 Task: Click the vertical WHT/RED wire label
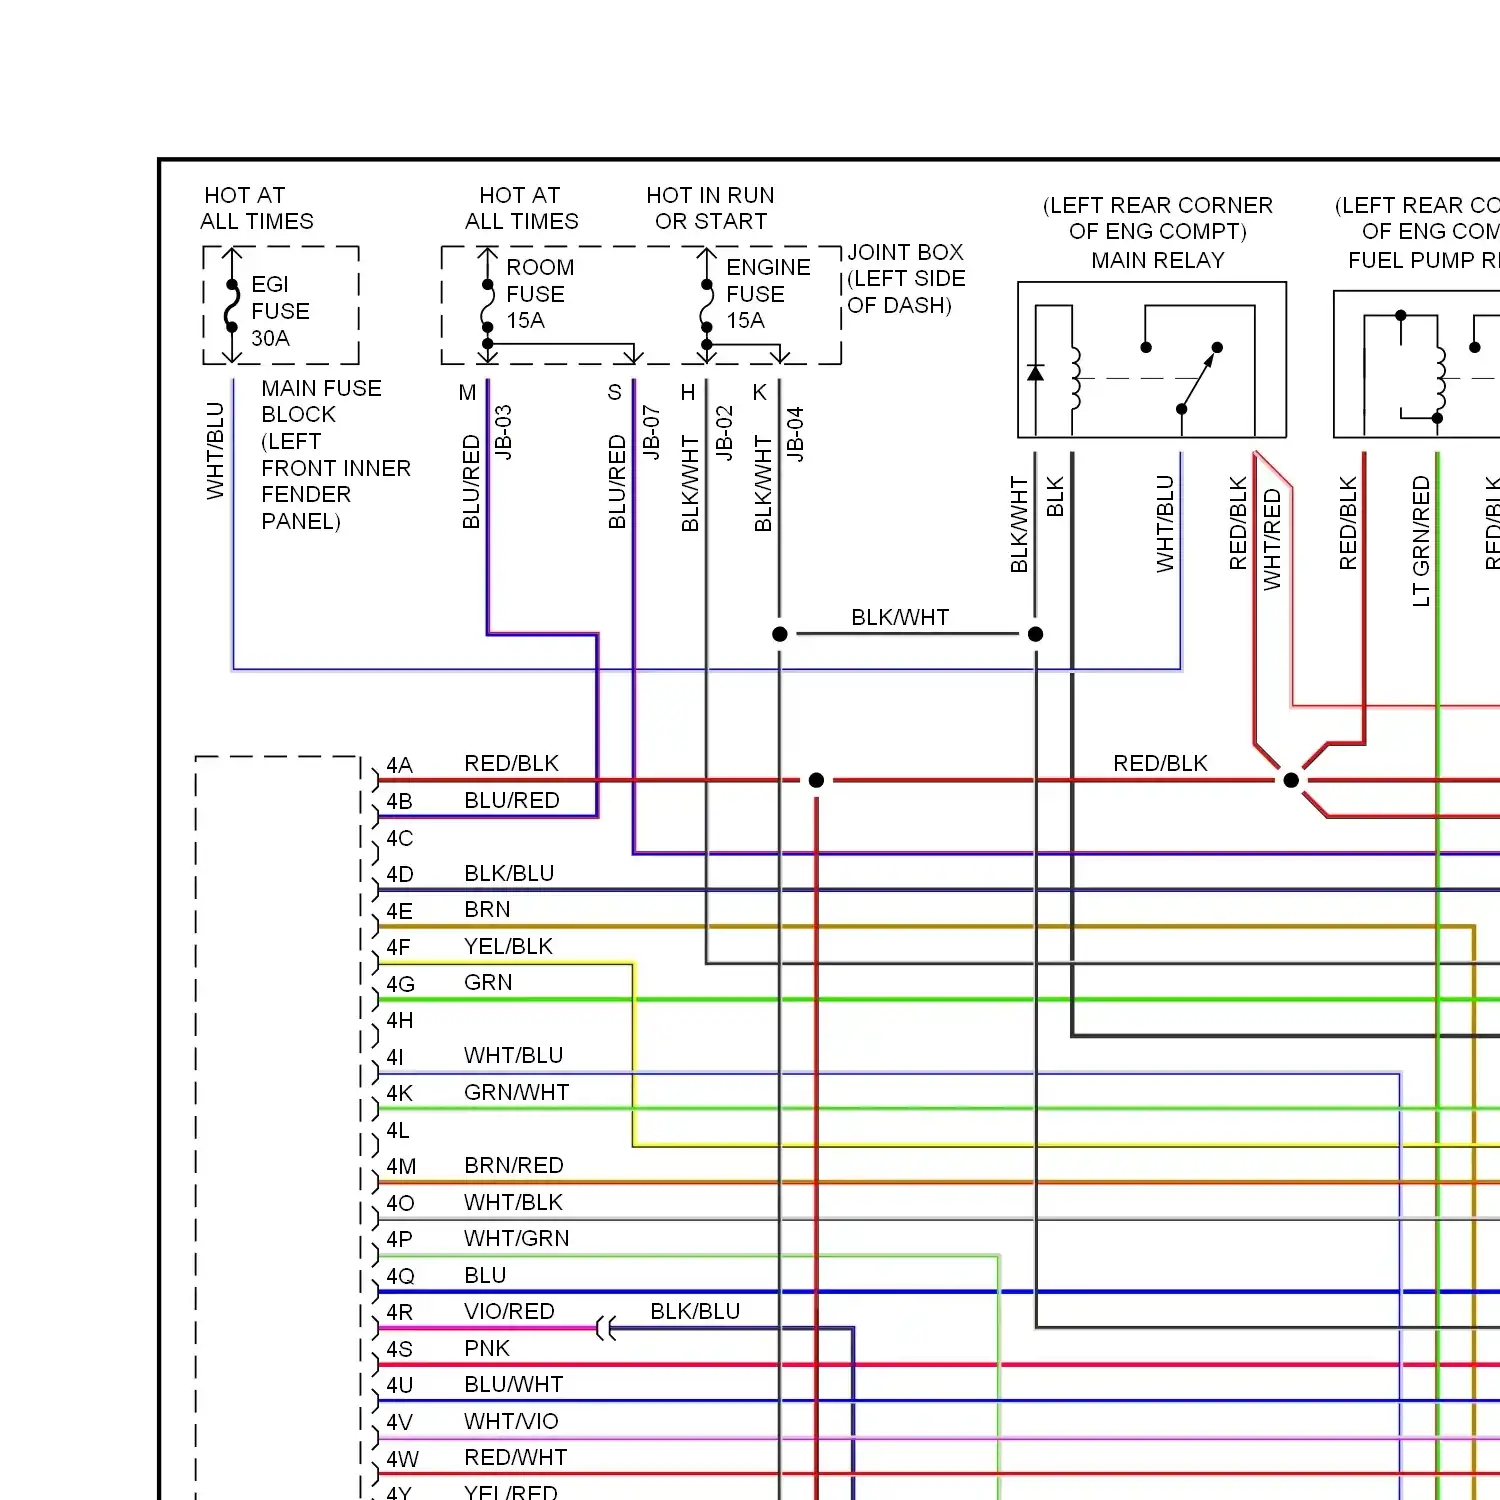tap(1272, 539)
